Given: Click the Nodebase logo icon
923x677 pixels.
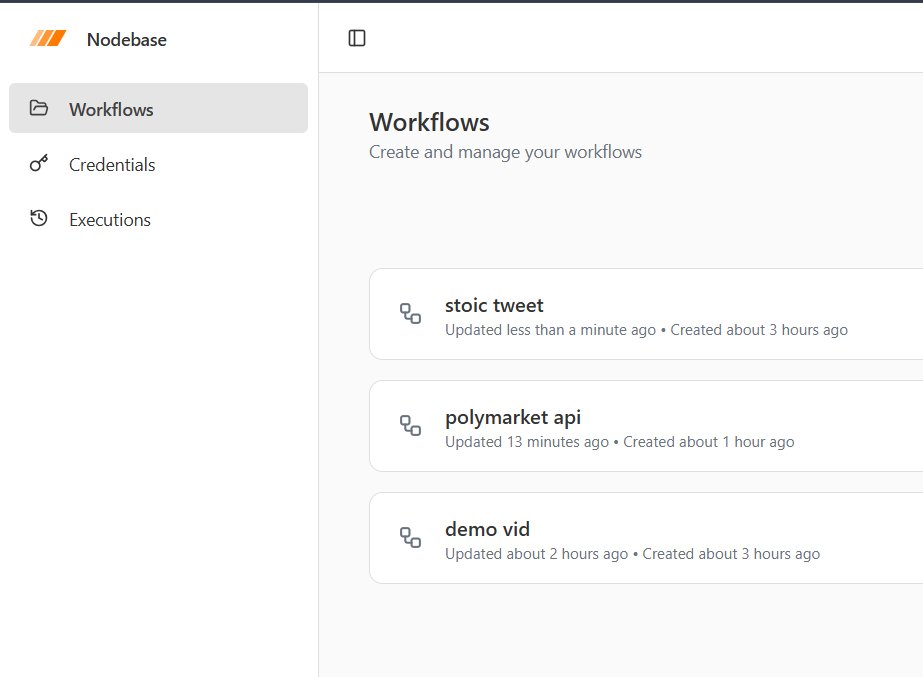Looking at the screenshot, I should tap(45, 39).
